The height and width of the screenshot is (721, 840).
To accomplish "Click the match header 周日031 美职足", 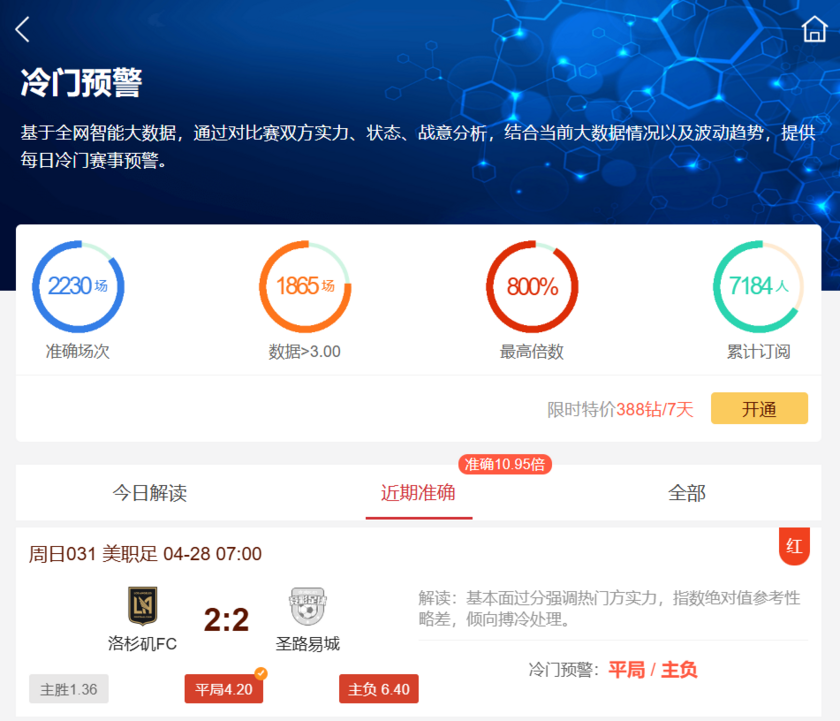I will click(145, 554).
